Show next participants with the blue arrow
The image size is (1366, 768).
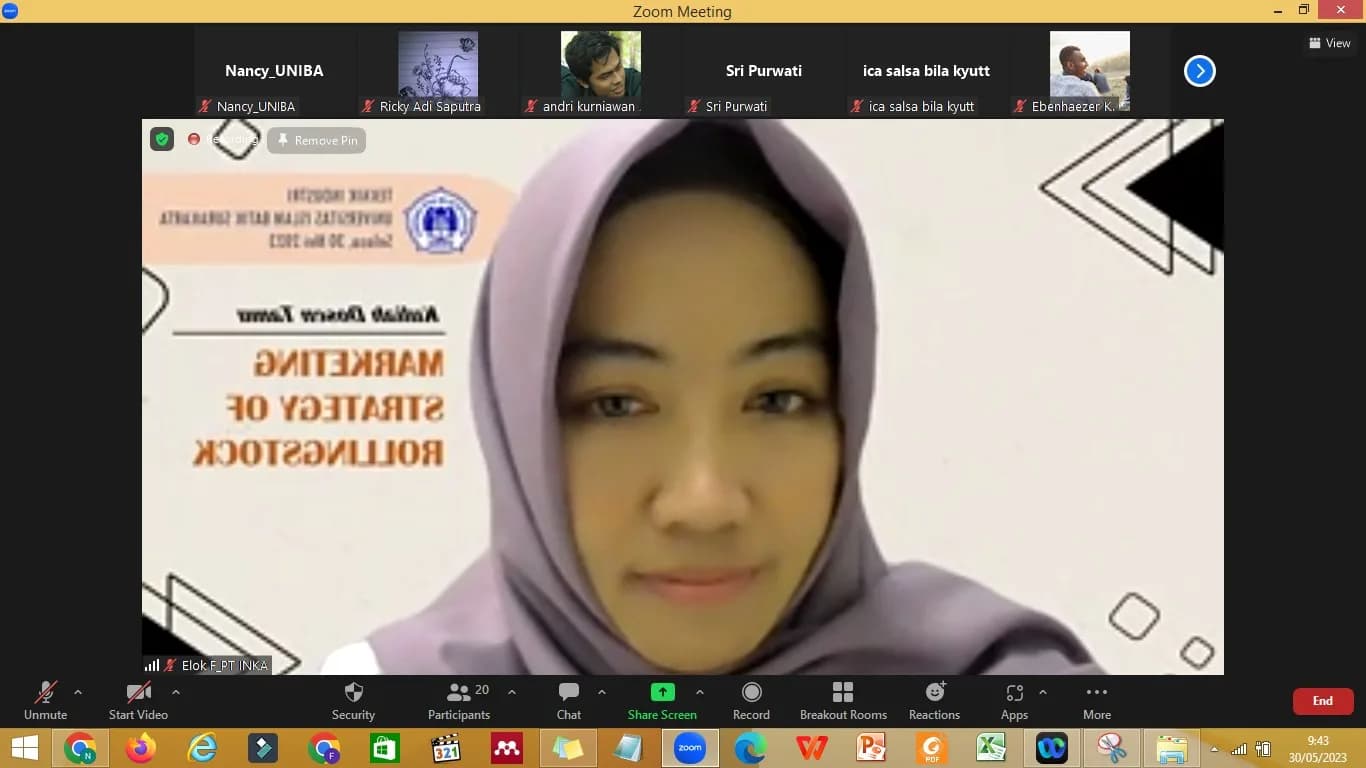[1199, 71]
